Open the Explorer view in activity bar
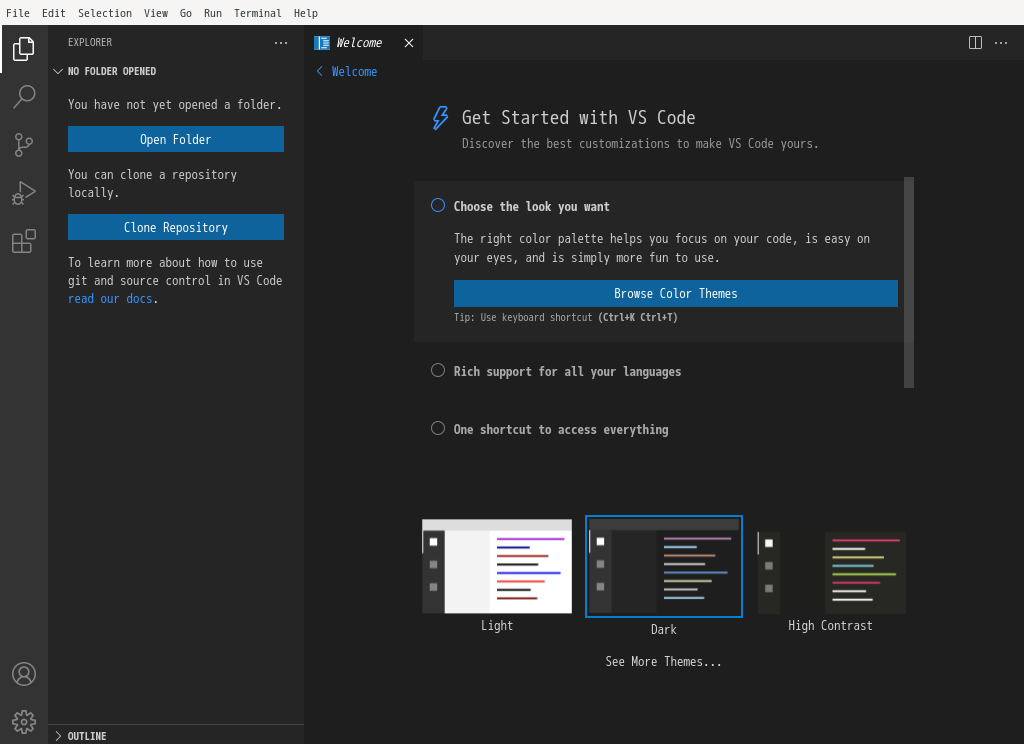1024x744 pixels. click(x=24, y=49)
